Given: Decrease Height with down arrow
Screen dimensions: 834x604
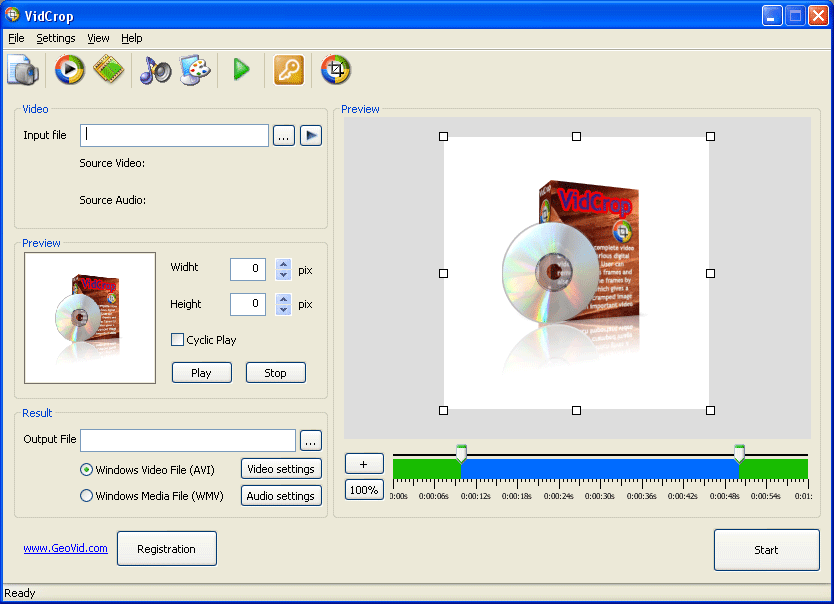Looking at the screenshot, I should (x=283, y=310).
